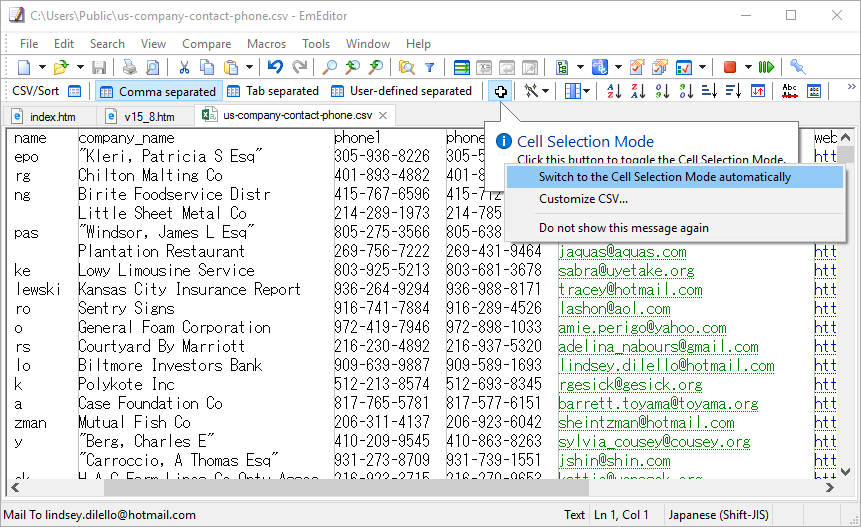The width and height of the screenshot is (861, 527).
Task: Expand the column adjust dropdown arrow
Action: (586, 91)
